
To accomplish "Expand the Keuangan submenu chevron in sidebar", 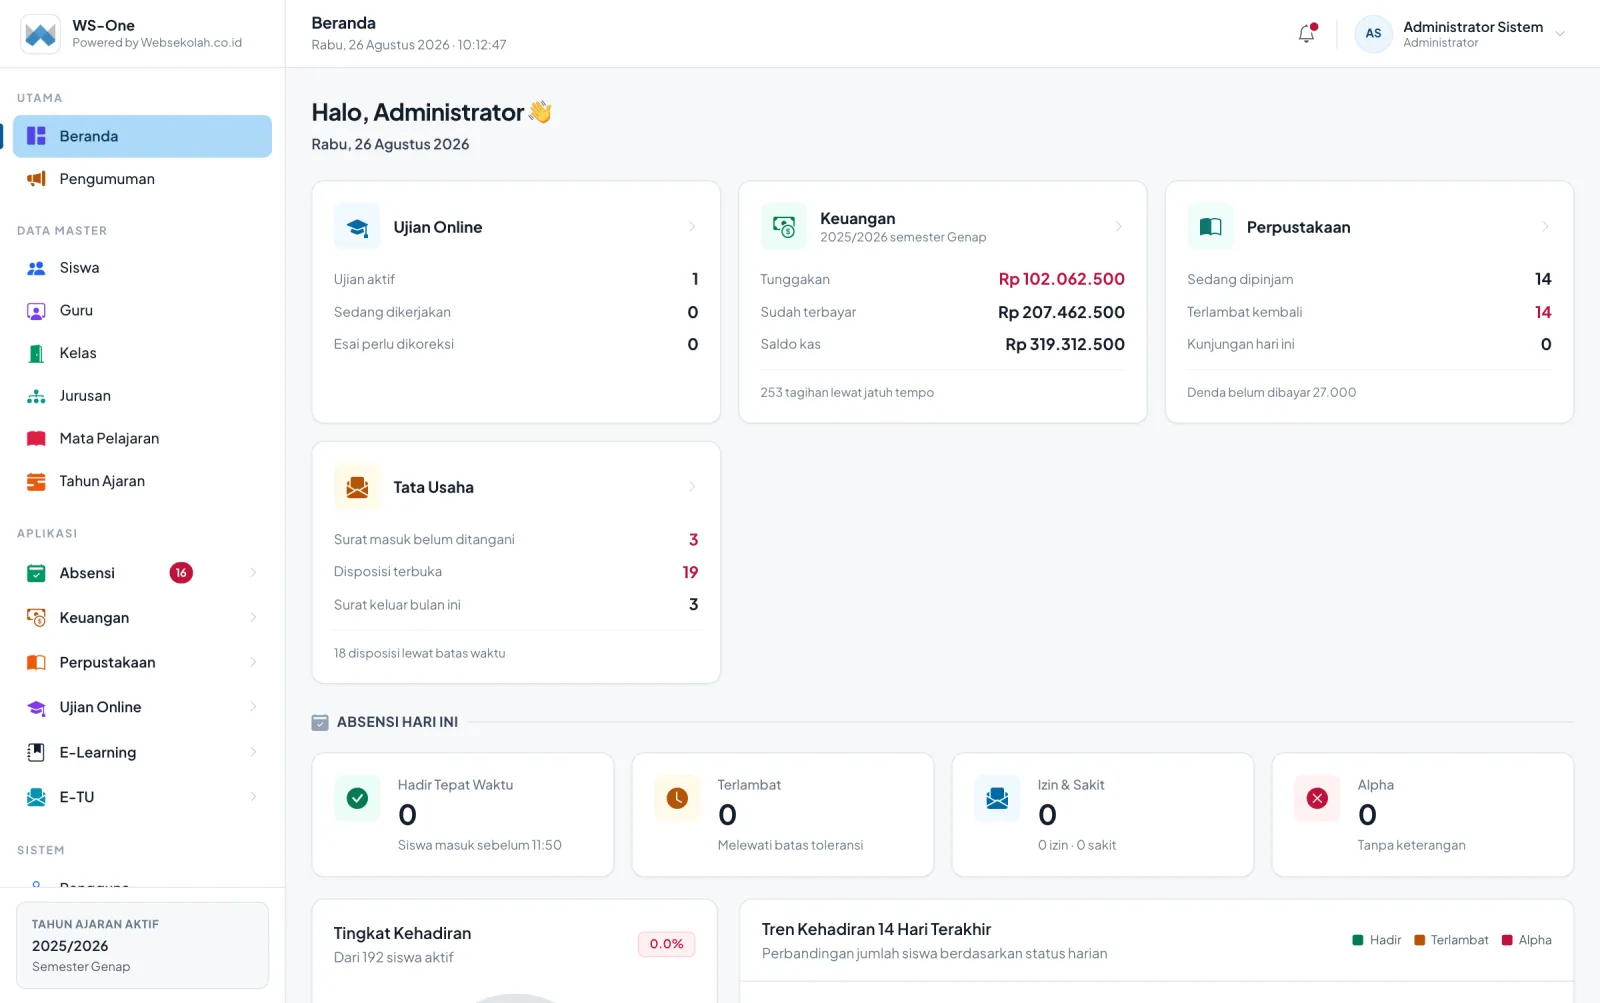I will 253,618.
